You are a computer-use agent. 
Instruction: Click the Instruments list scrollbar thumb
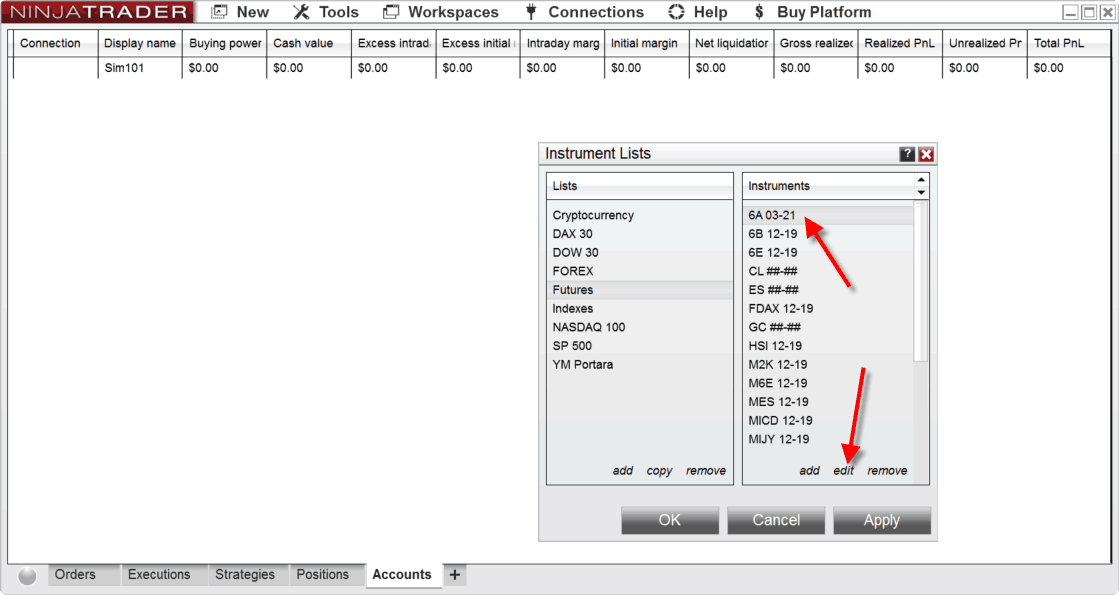921,283
